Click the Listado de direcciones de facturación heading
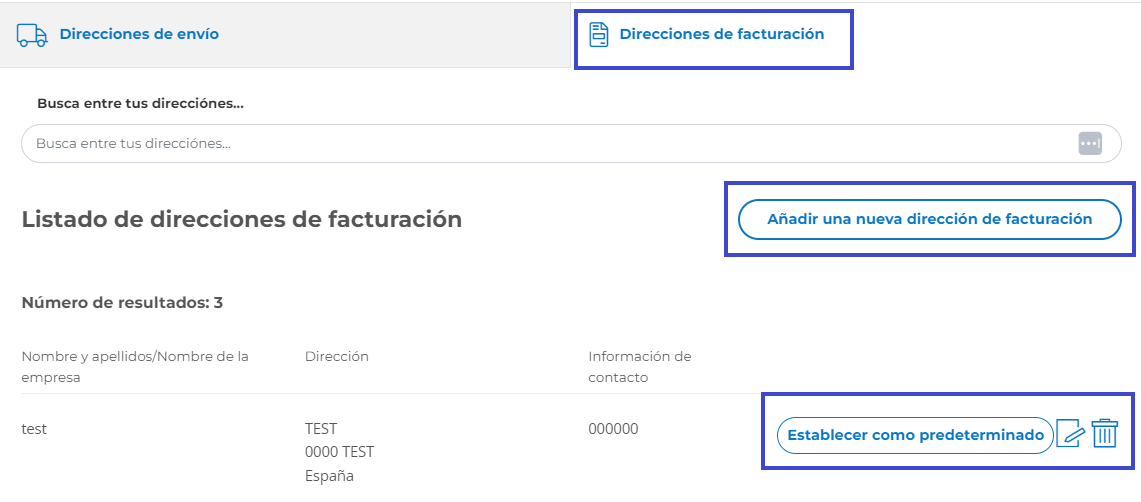The width and height of the screenshot is (1141, 502). [242, 219]
